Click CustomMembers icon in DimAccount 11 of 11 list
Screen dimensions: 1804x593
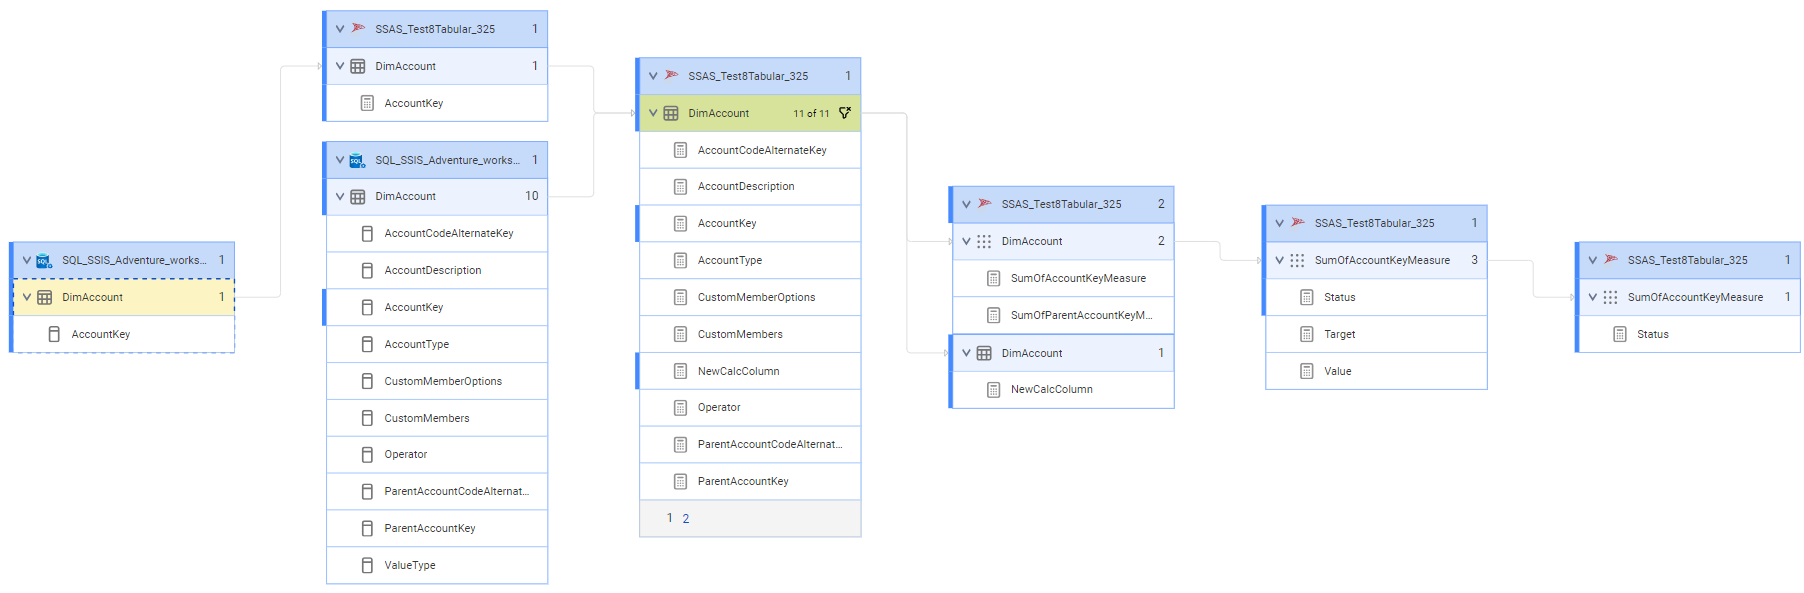point(680,334)
